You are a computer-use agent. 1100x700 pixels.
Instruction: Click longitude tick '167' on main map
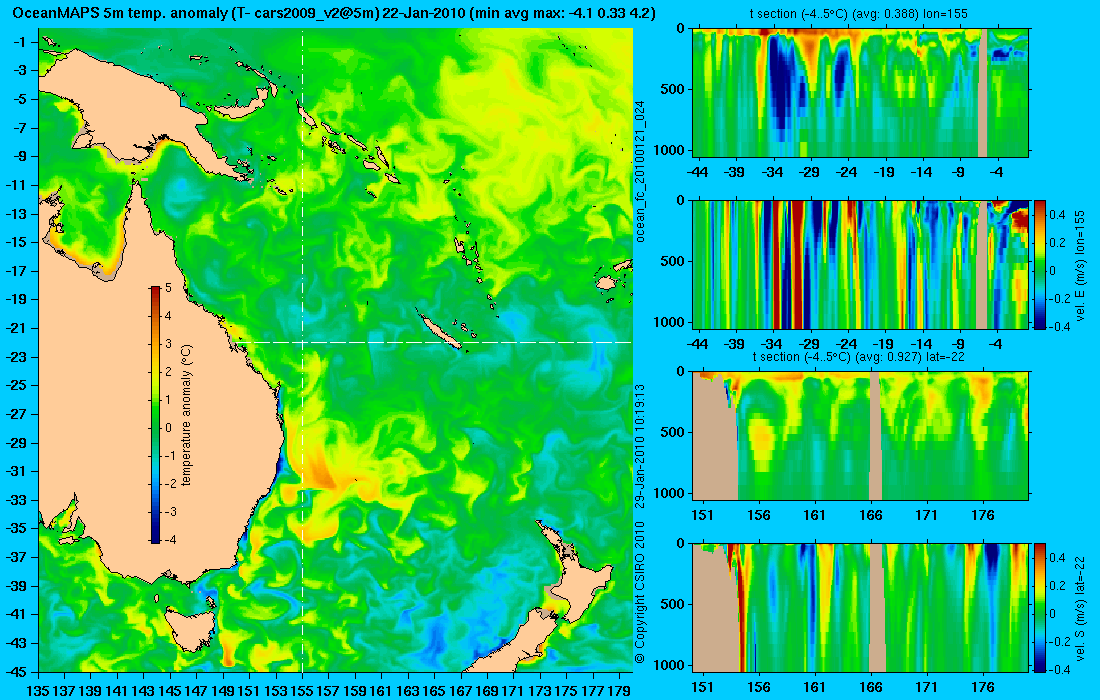(x=461, y=691)
